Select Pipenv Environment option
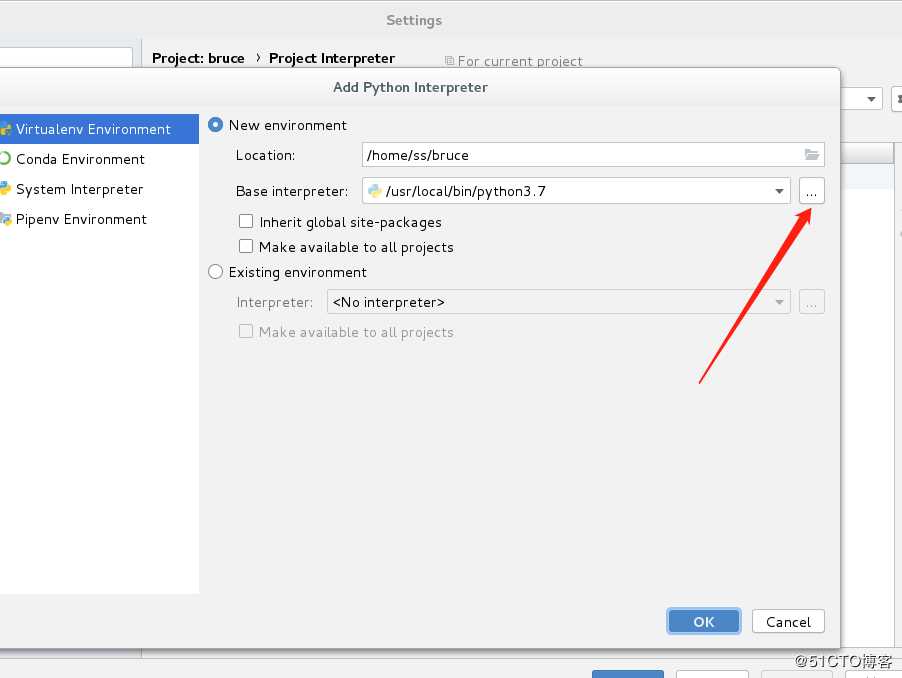The height and width of the screenshot is (678, 902). click(81, 219)
